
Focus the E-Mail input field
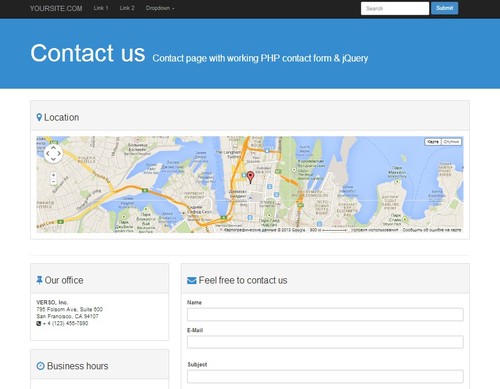click(x=325, y=342)
